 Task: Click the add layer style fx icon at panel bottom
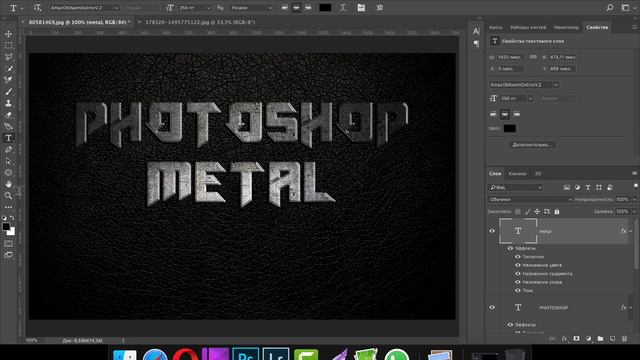[x=564, y=339]
